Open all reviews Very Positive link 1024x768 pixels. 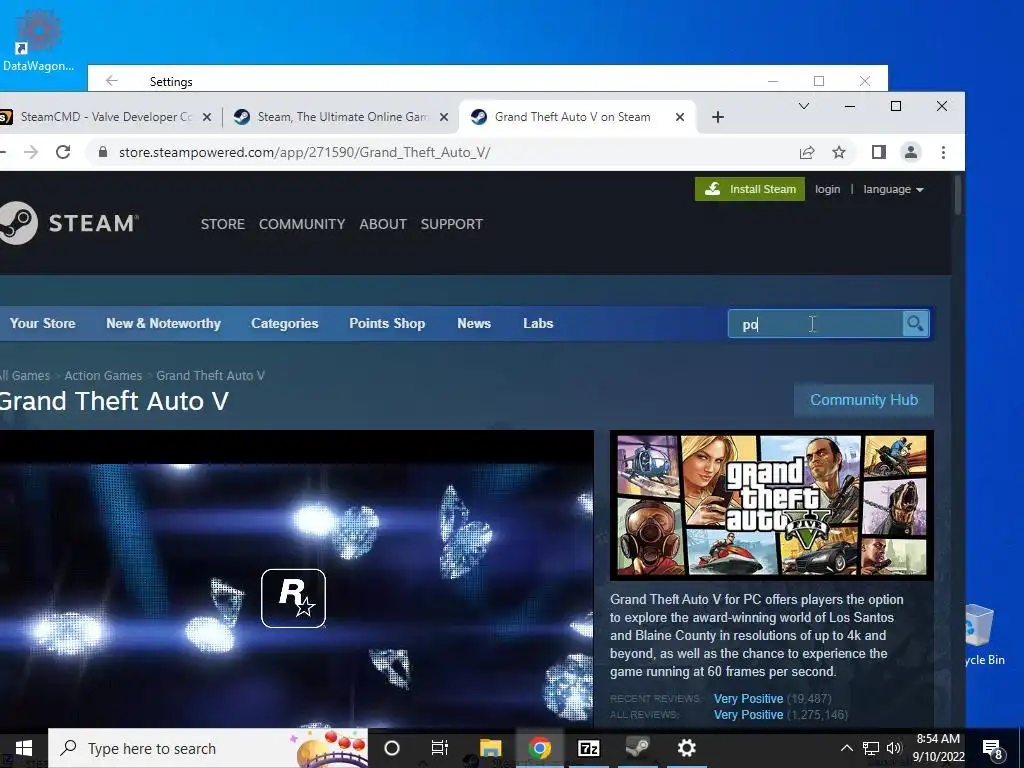click(748, 715)
